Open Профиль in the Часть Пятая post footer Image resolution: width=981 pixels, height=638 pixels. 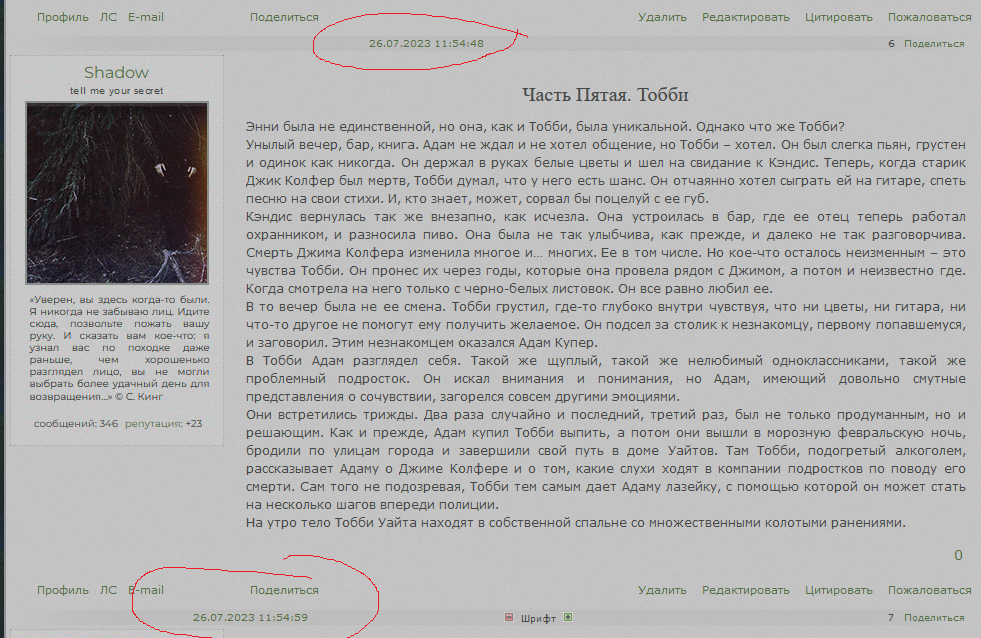pyautogui.click(x=63, y=590)
